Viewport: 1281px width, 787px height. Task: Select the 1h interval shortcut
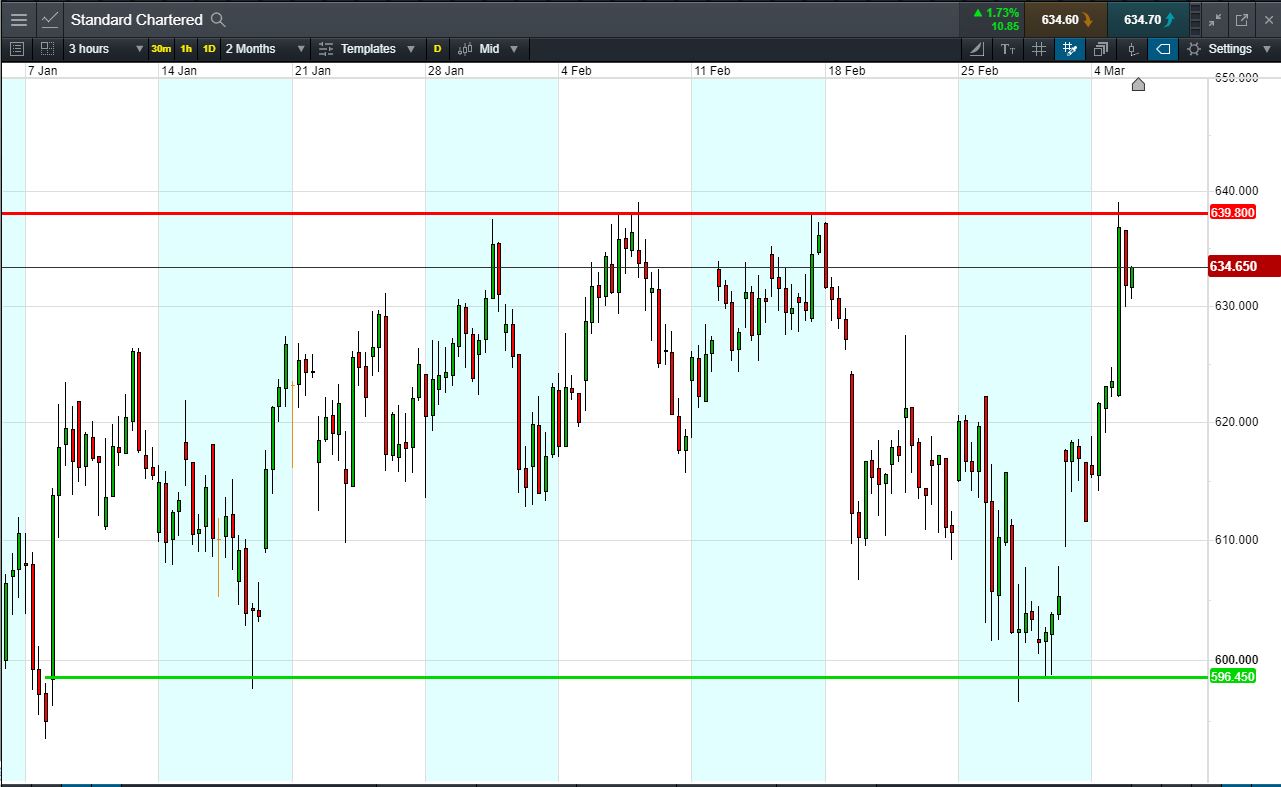tap(186, 48)
